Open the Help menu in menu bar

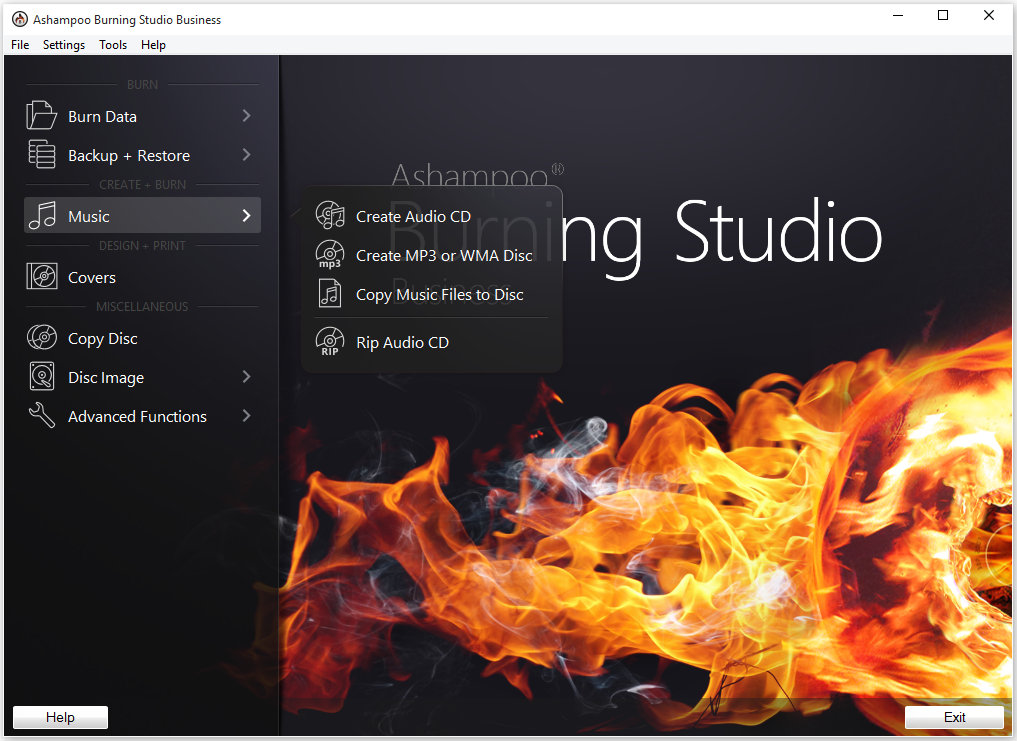153,45
